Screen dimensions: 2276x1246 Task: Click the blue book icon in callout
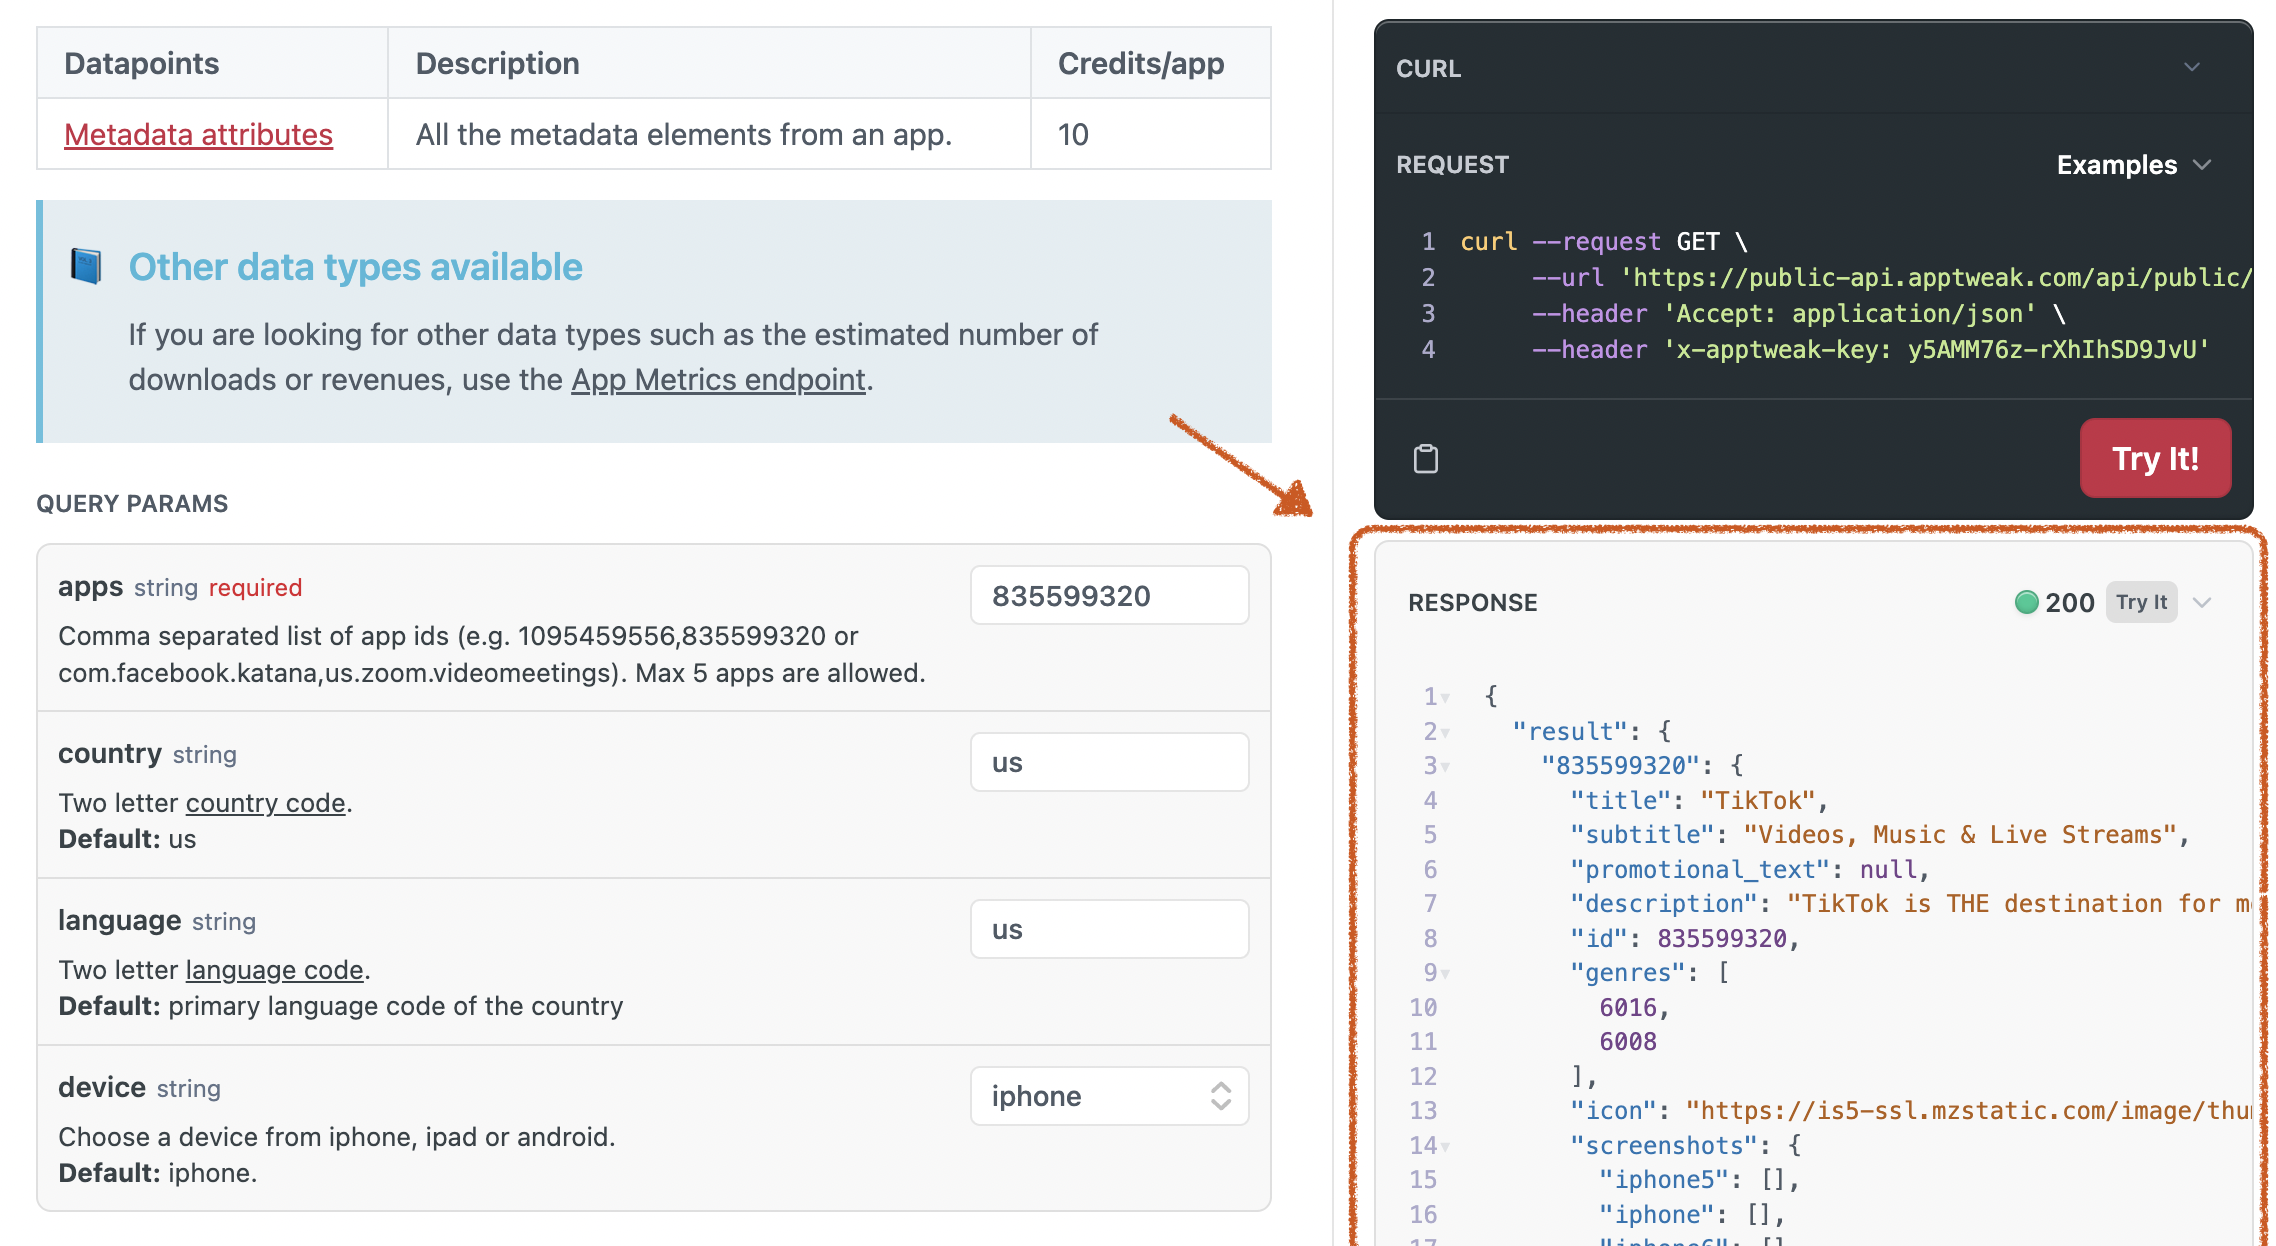[x=86, y=267]
